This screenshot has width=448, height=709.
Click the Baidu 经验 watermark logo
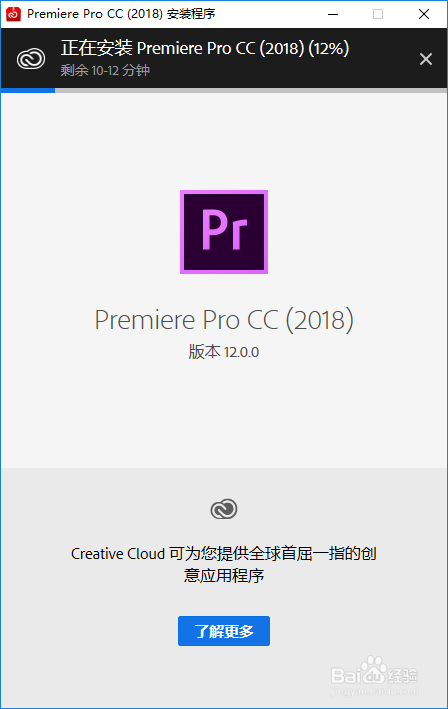[x=374, y=672]
